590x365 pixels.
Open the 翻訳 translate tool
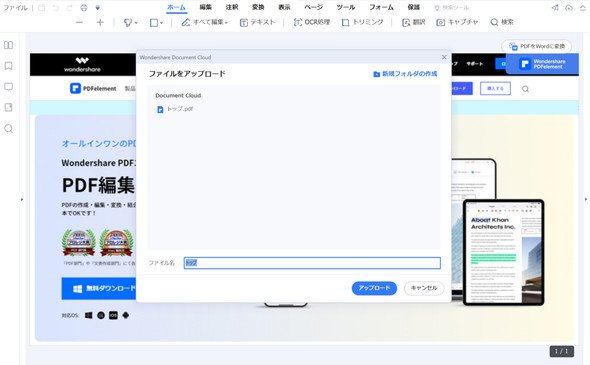point(414,22)
